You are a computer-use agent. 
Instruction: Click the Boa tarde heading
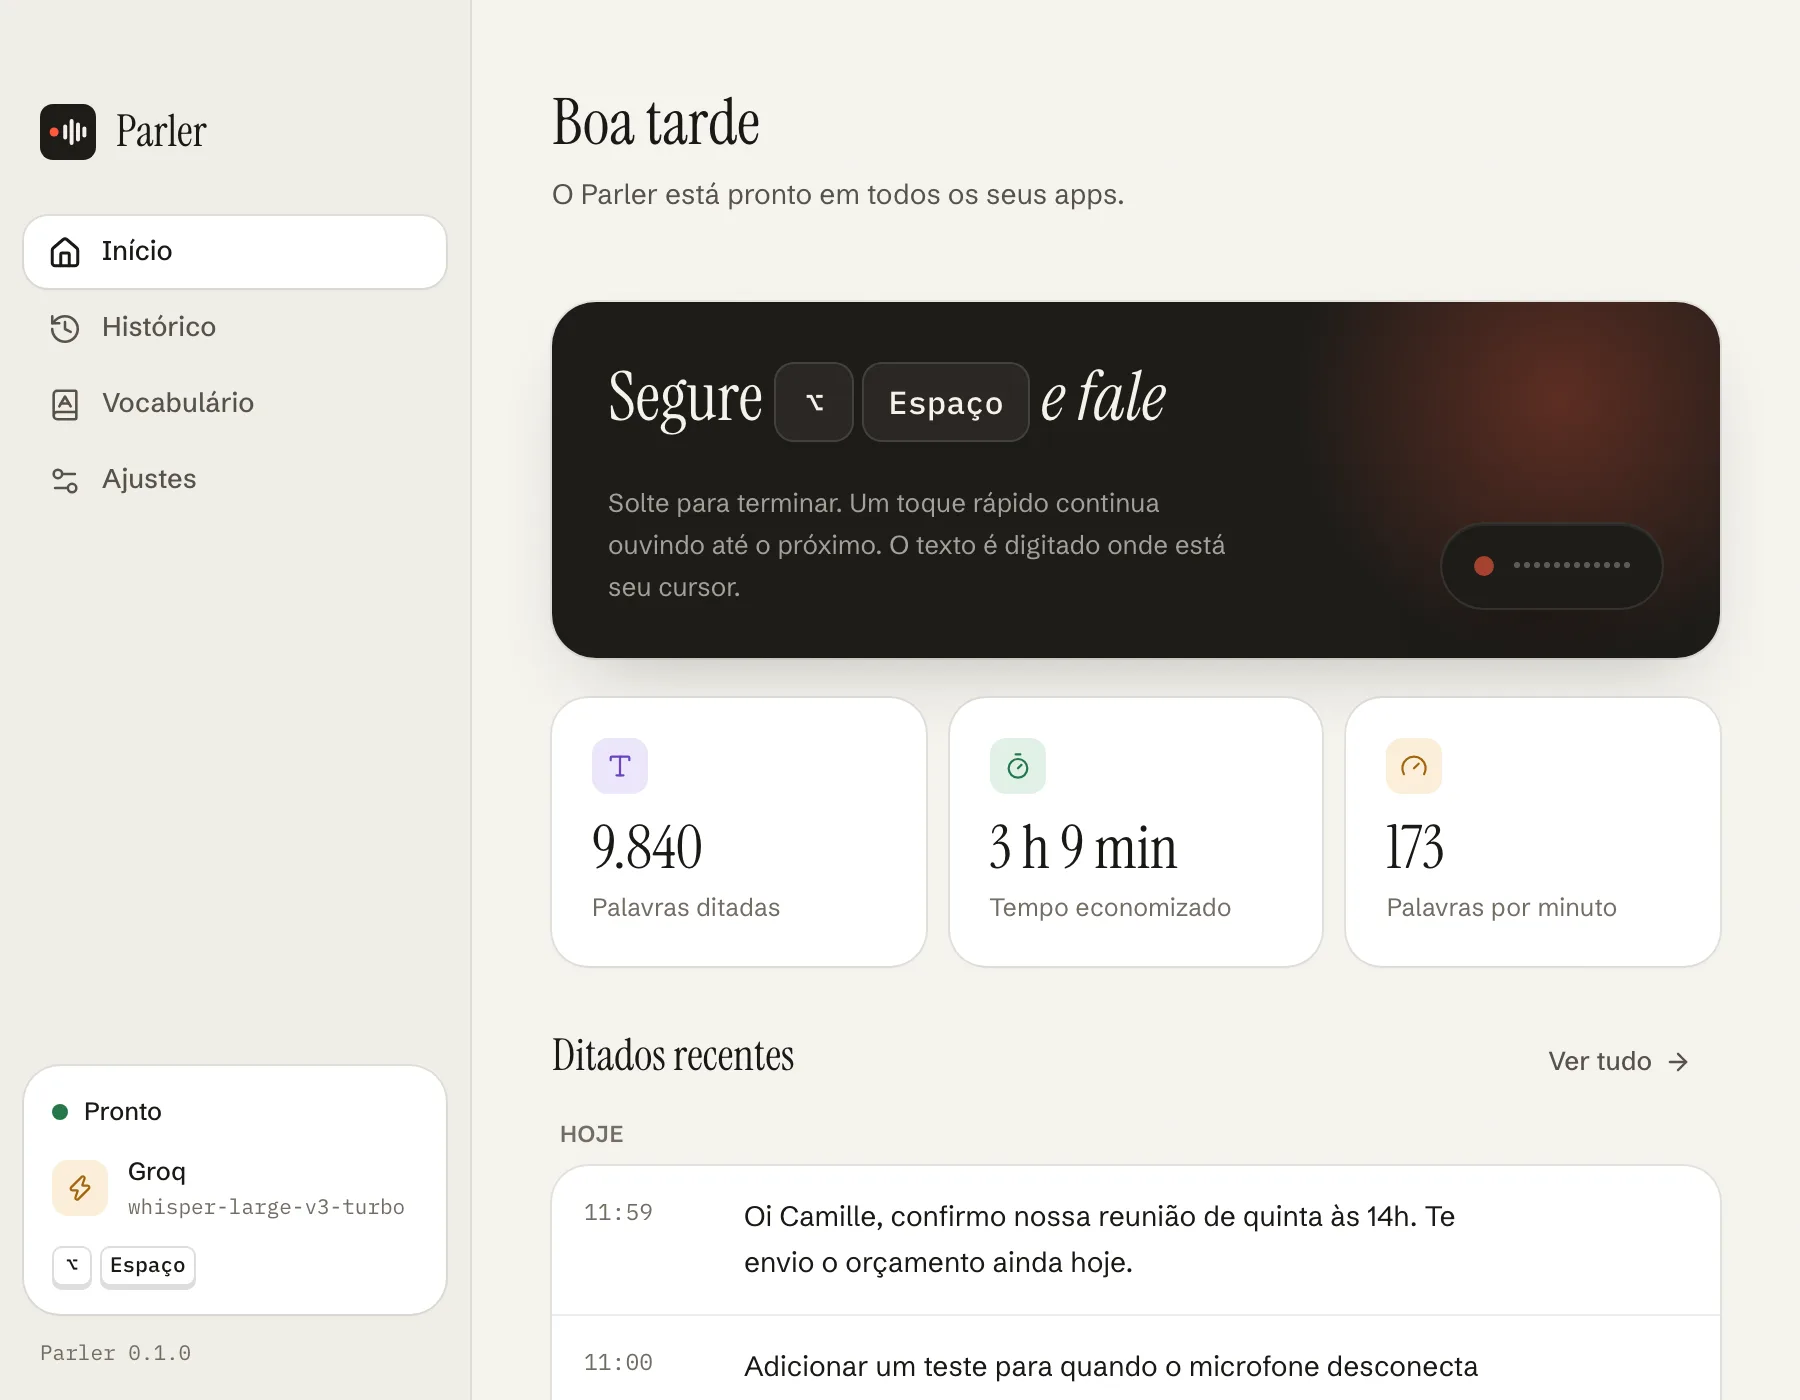[x=656, y=123]
